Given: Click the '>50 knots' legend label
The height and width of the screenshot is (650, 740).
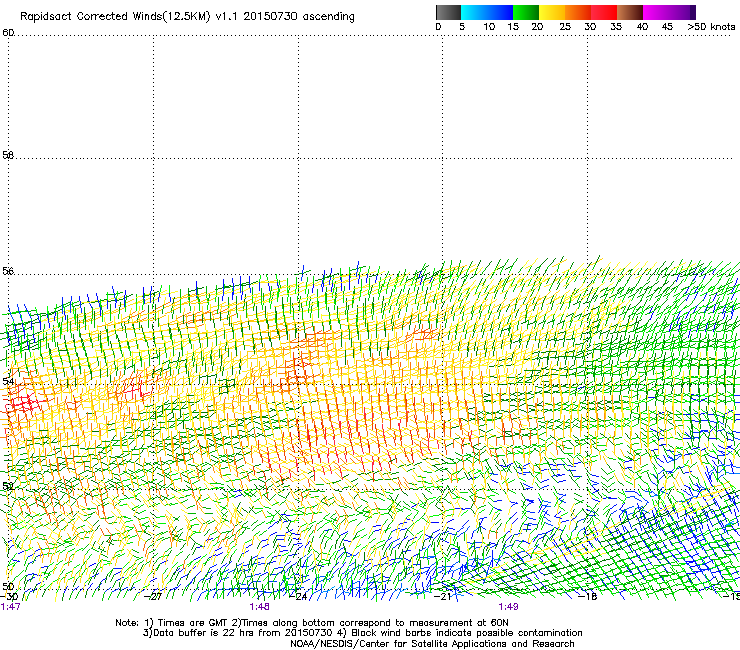Looking at the screenshot, I should coord(711,26).
